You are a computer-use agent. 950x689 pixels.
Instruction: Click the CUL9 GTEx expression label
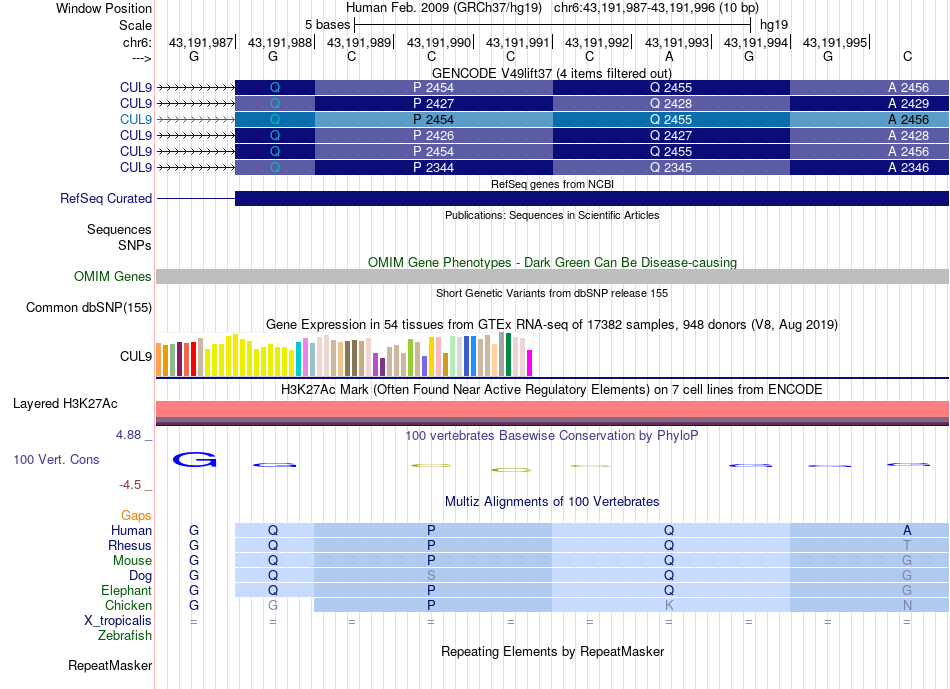[136, 356]
